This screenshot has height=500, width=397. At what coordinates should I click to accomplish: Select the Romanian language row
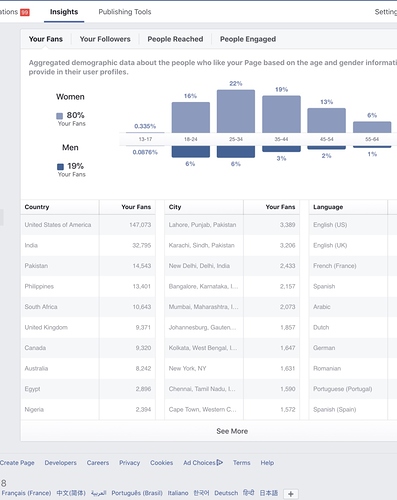pos(353,368)
